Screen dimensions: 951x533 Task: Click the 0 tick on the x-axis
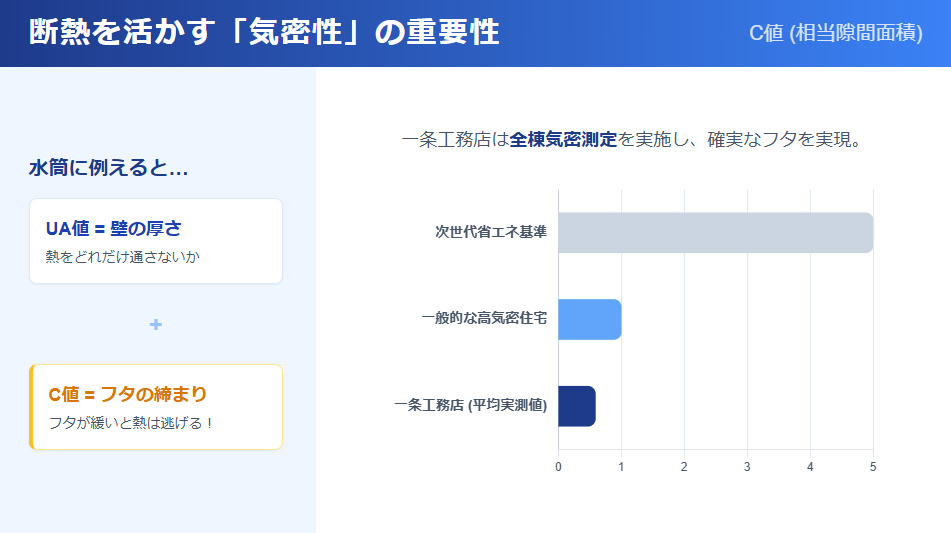[x=558, y=467]
